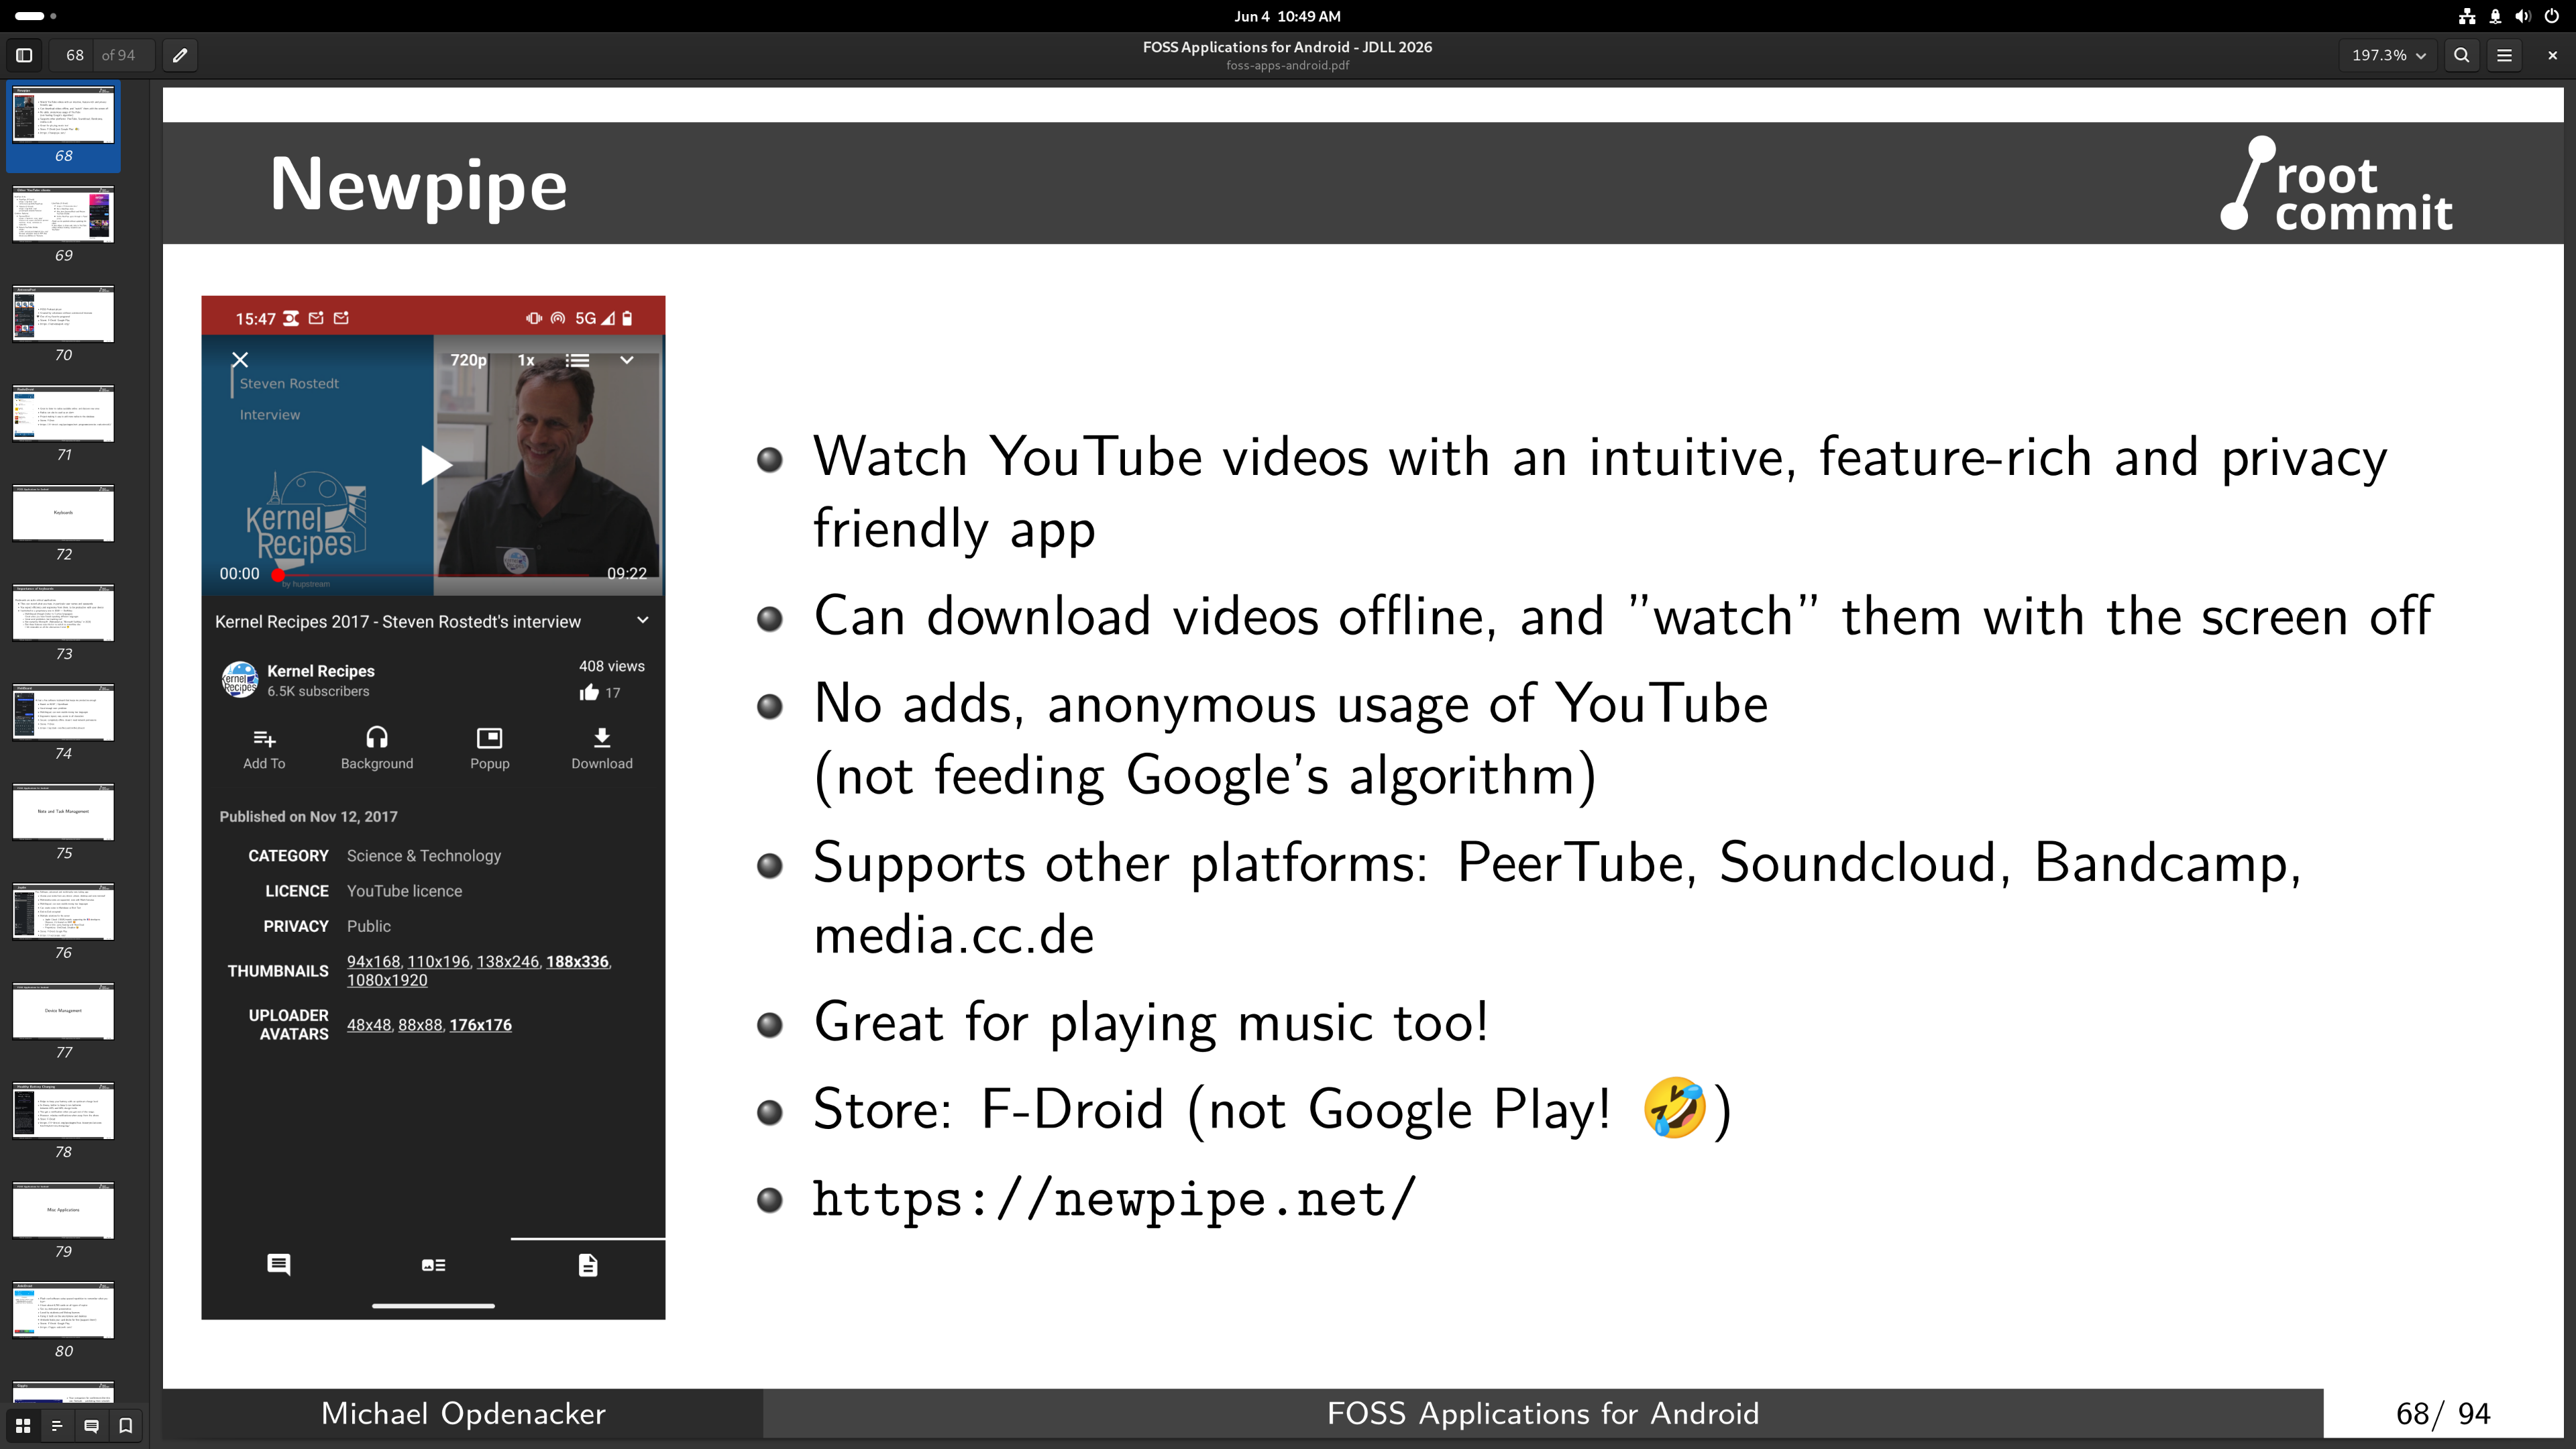The width and height of the screenshot is (2576, 1449).
Task: Go to page 76 thumbnail
Action: pos(63,912)
